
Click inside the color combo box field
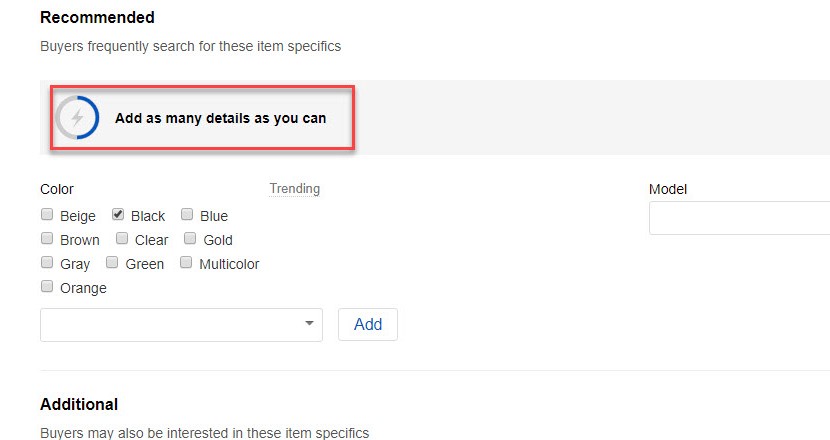[181, 325]
